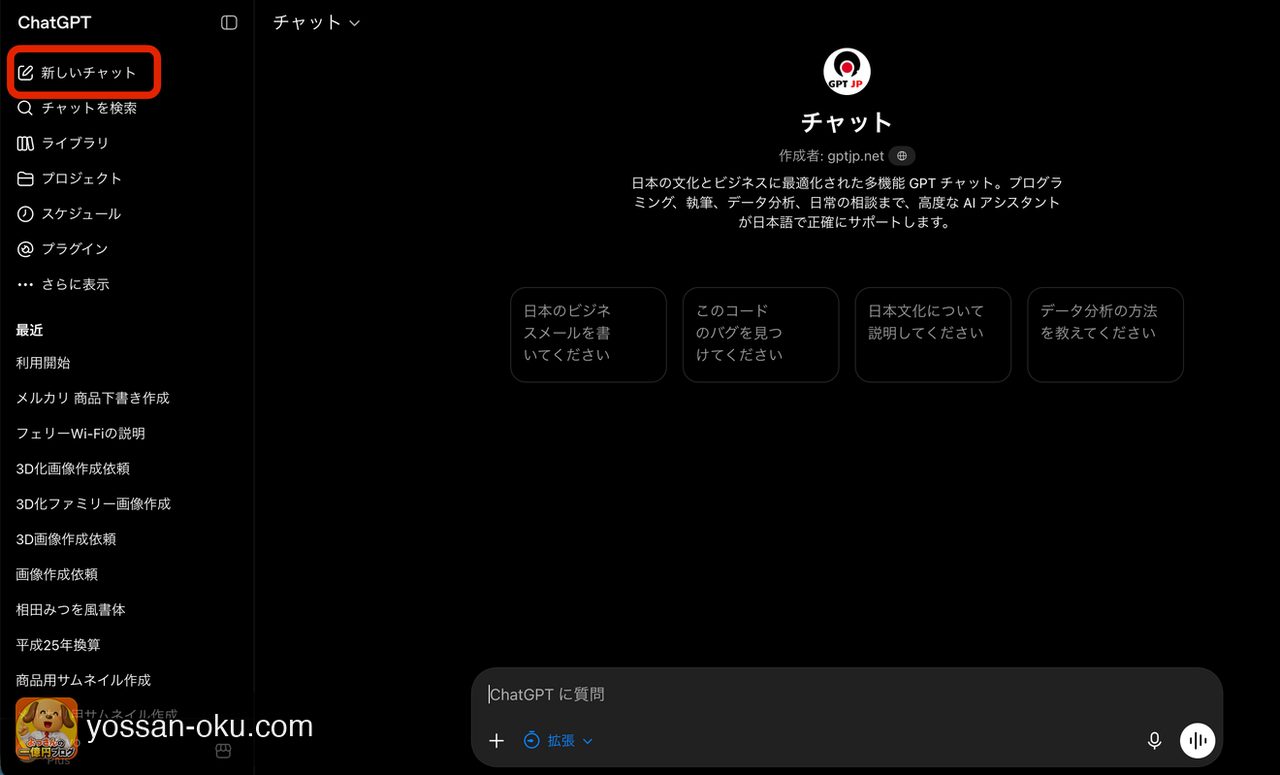Open the 拡張 dropdown in composer

tap(558, 741)
